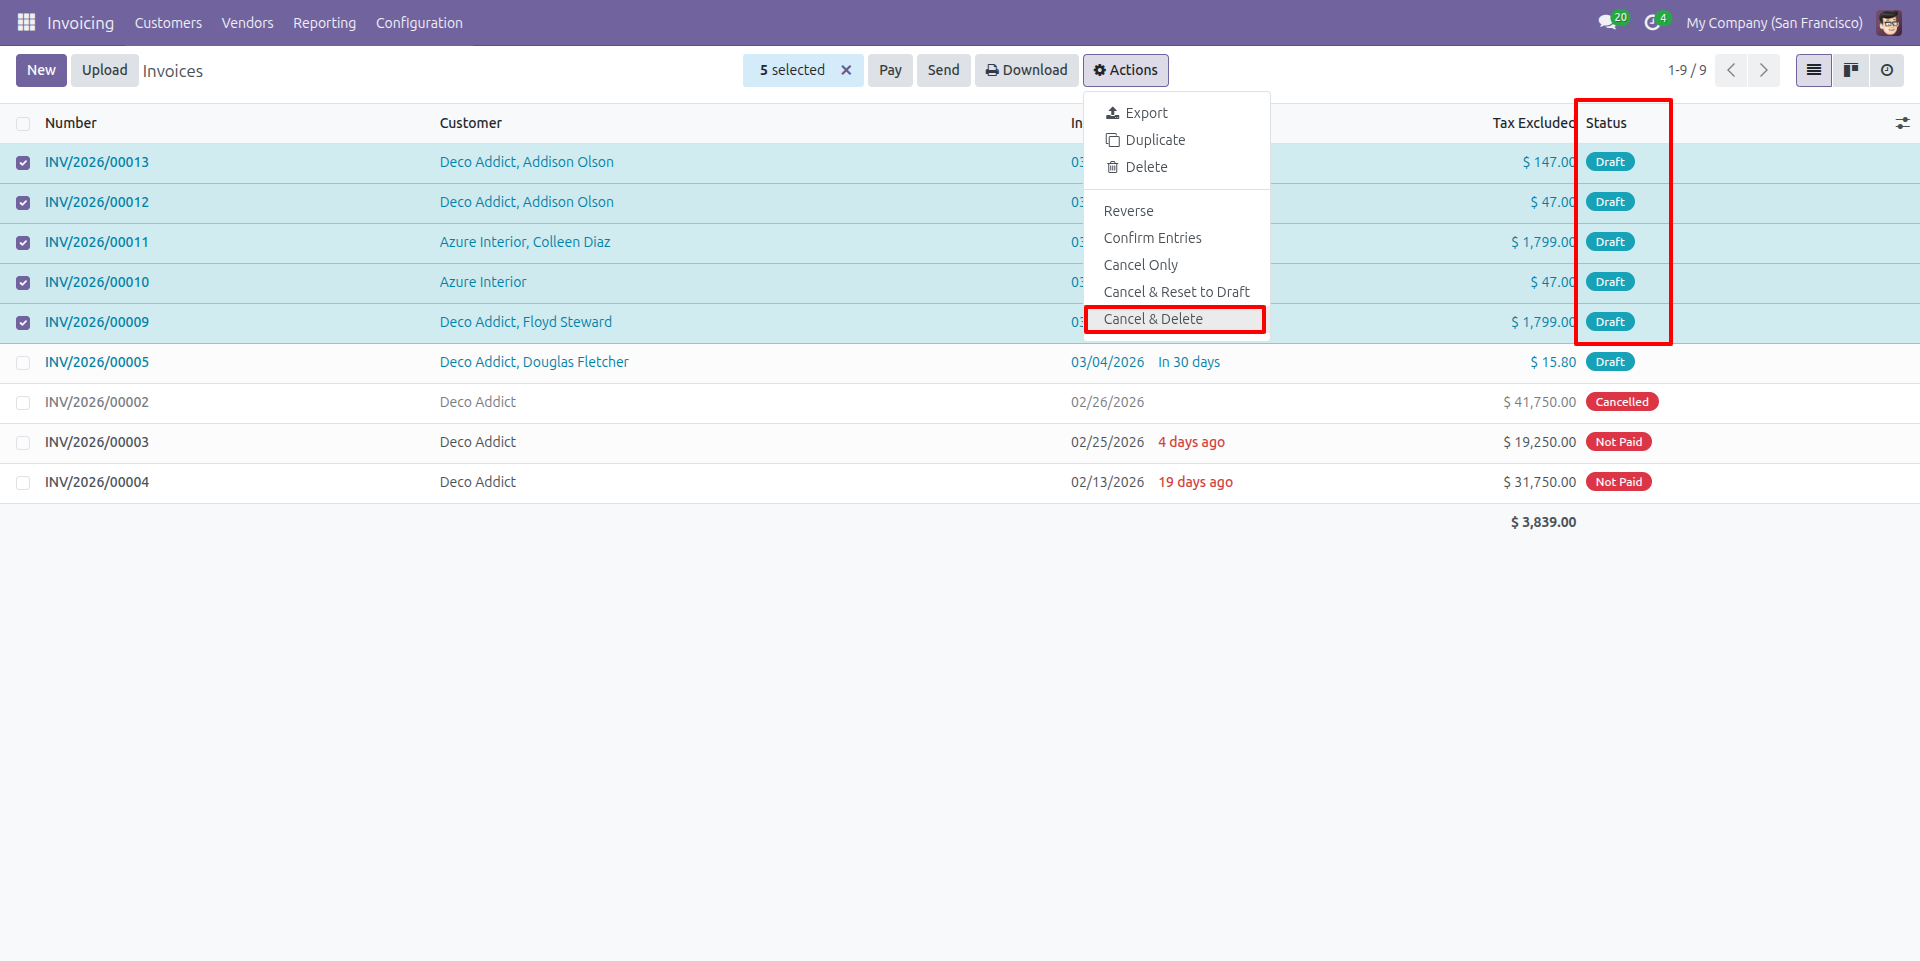Click Not Paid badge of INV/2026/00003
Viewport: 1920px width, 961px height.
[x=1618, y=442]
